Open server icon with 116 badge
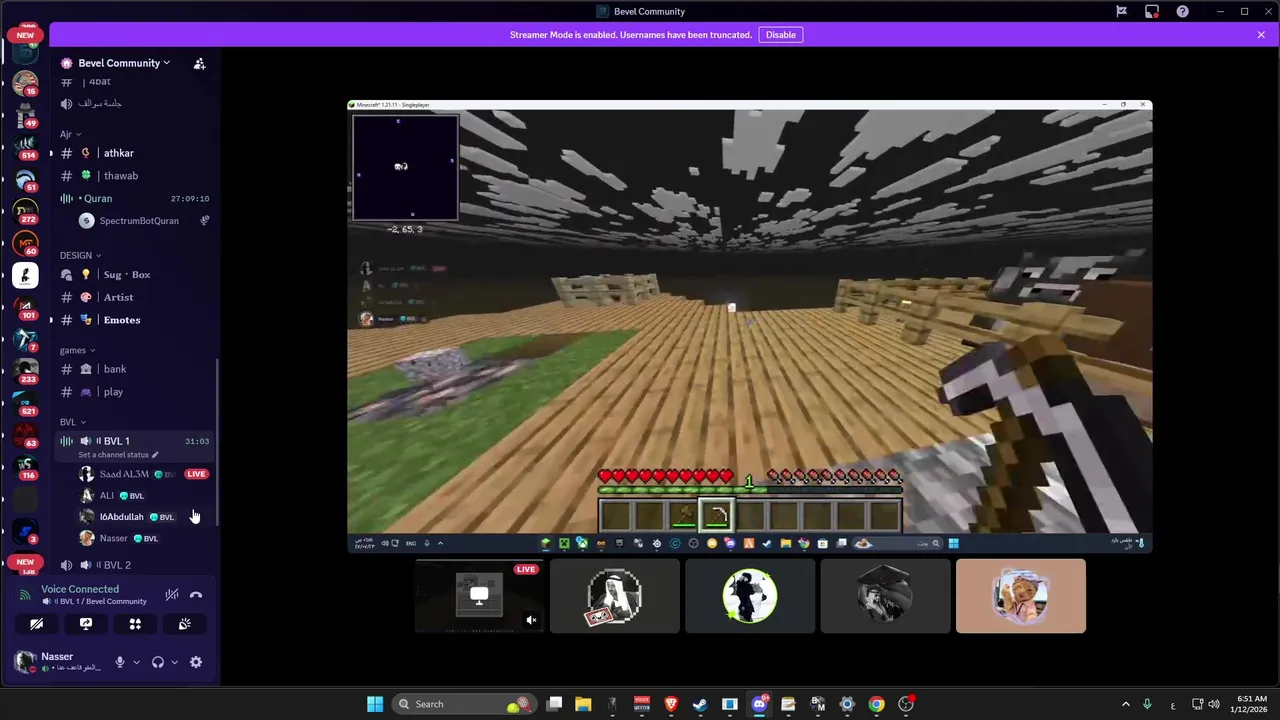Image resolution: width=1280 pixels, height=720 pixels. click(x=25, y=467)
